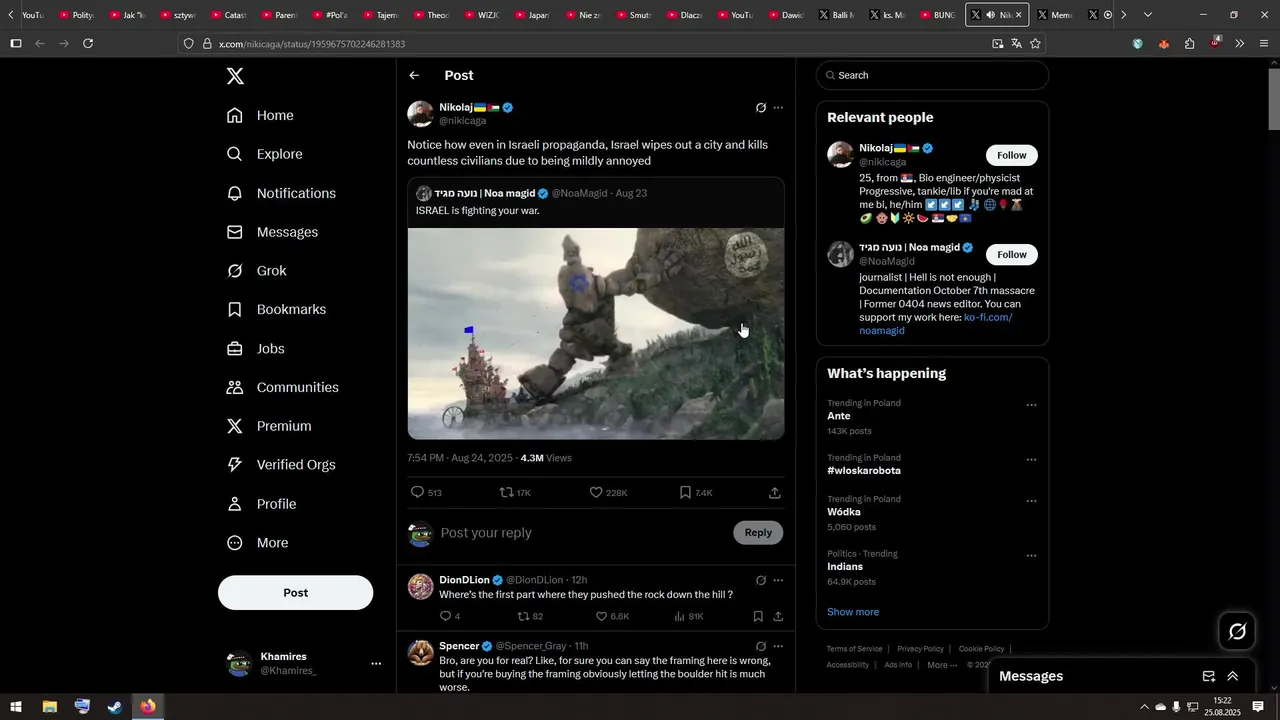Open the browser extensions puzzle icon
1280x720 pixels.
(x=1189, y=44)
